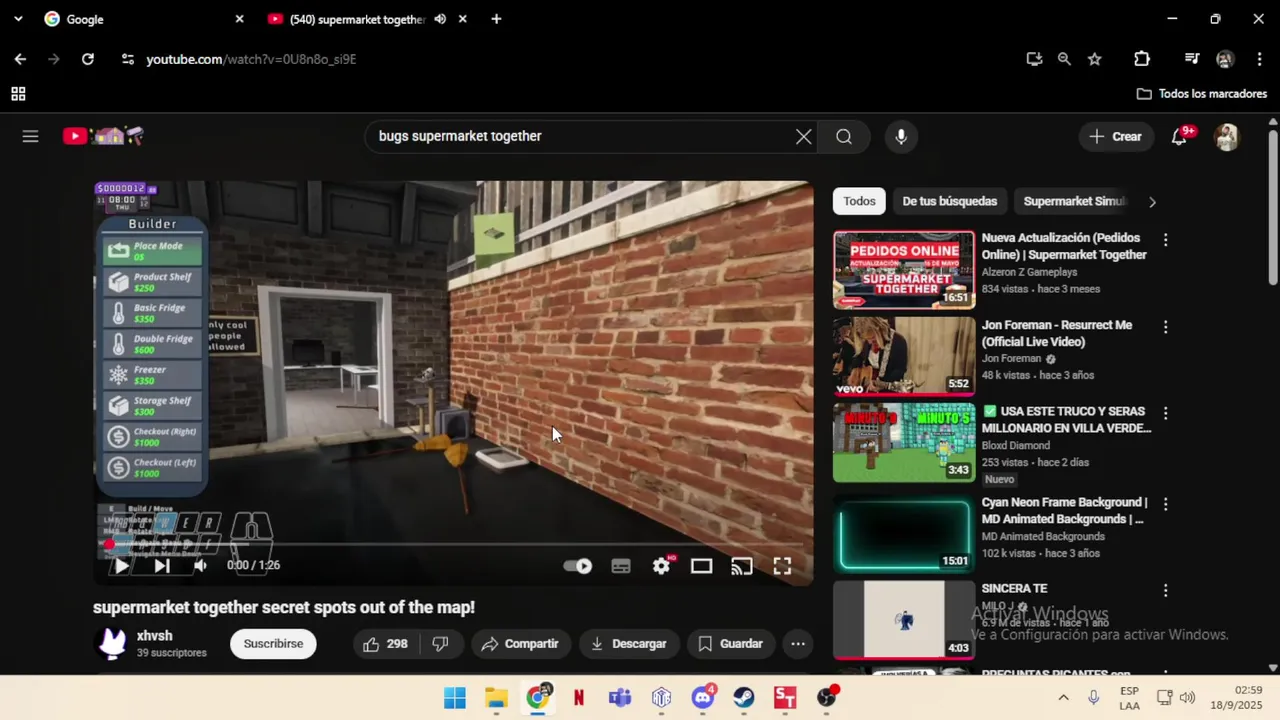The height and width of the screenshot is (720, 1280).
Task: Toggle subtitles in the player
Action: click(x=621, y=566)
